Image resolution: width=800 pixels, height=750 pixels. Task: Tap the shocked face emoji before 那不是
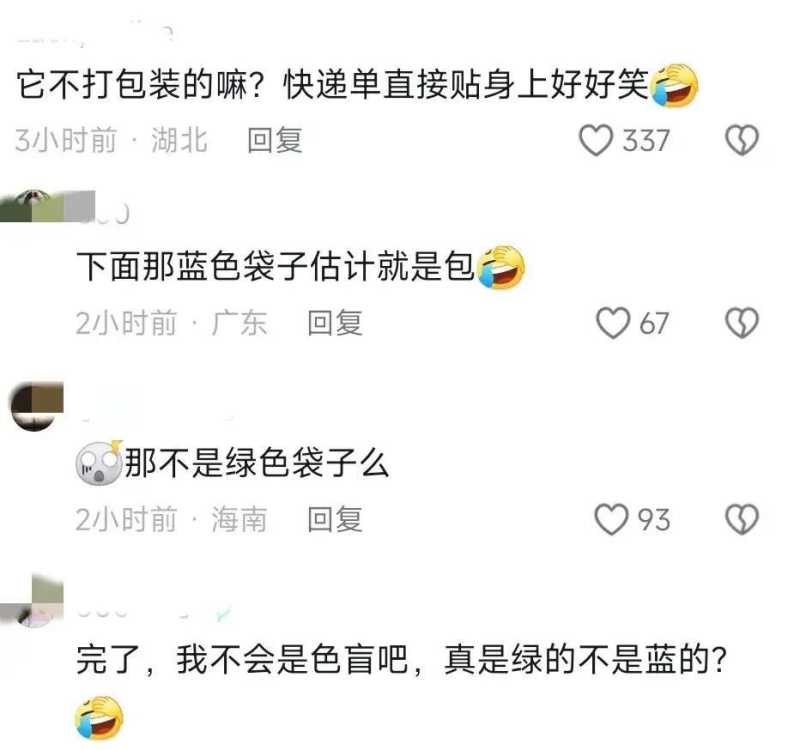tap(99, 462)
